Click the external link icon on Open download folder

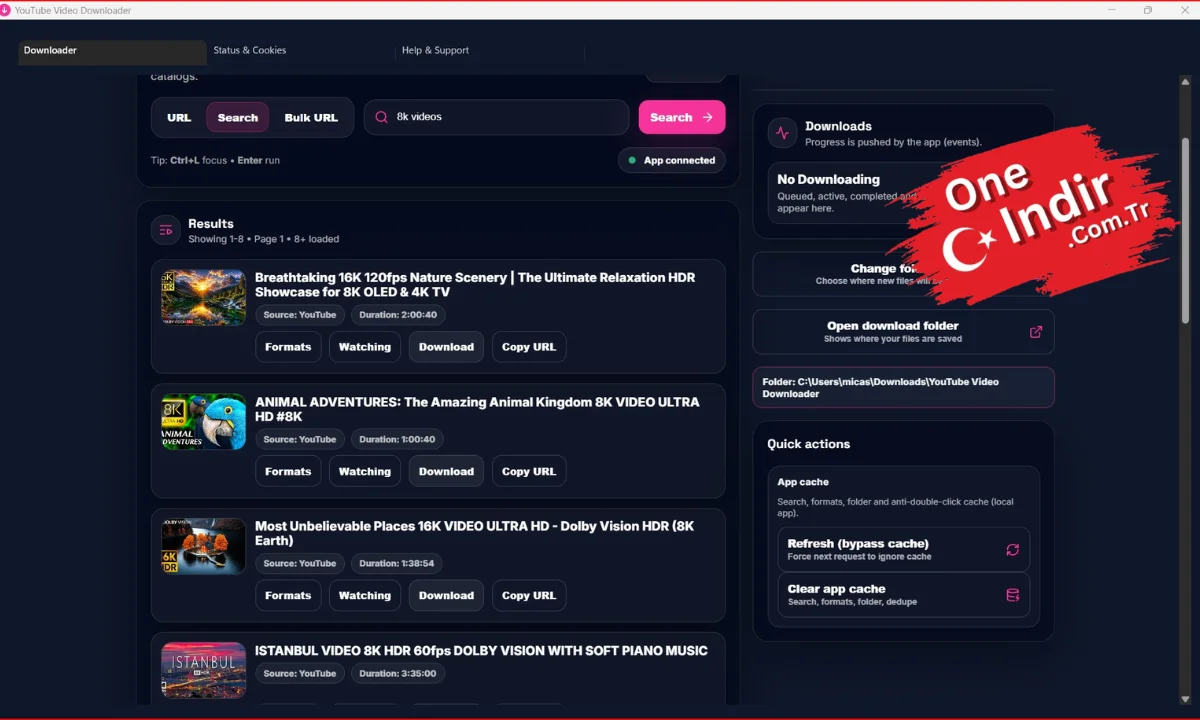pyautogui.click(x=1036, y=332)
